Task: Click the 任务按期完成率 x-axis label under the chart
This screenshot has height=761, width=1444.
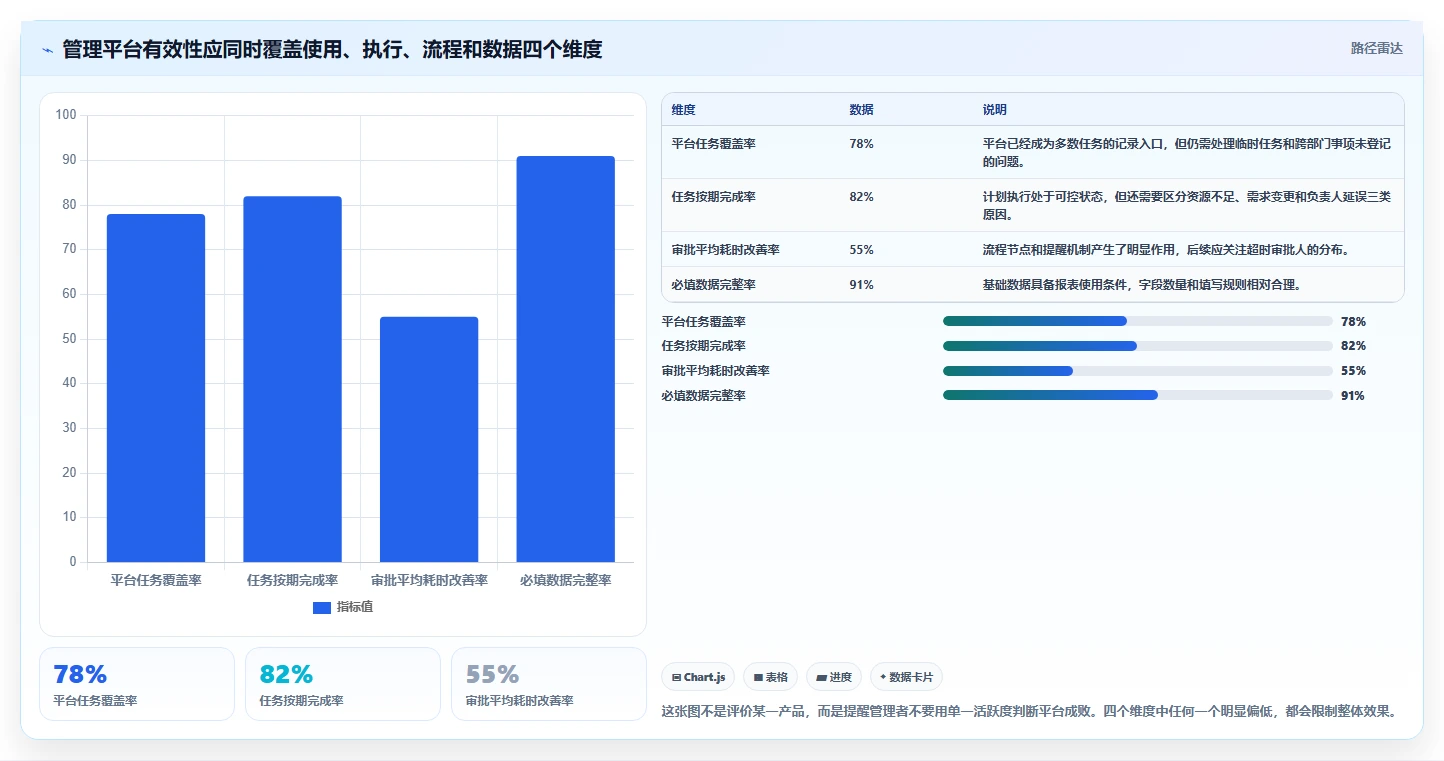Action: click(x=292, y=580)
